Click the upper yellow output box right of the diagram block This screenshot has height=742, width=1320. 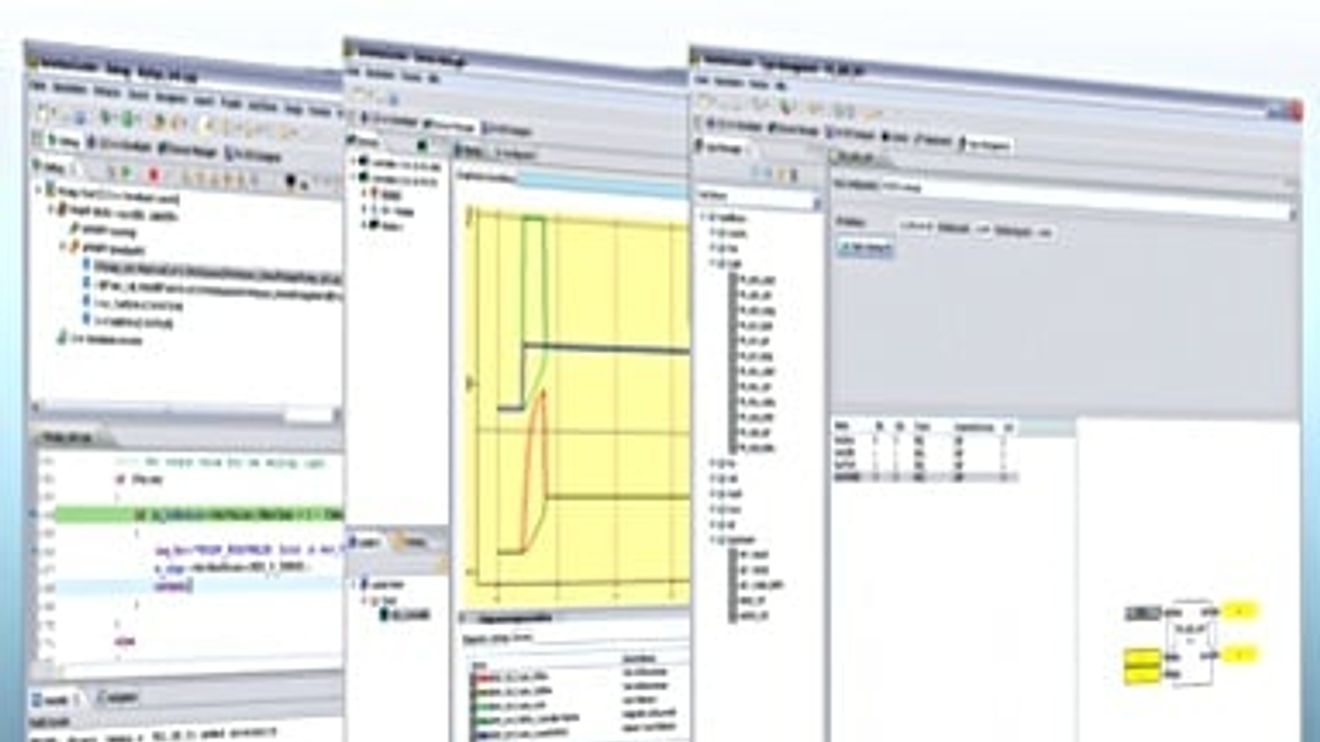(1241, 611)
